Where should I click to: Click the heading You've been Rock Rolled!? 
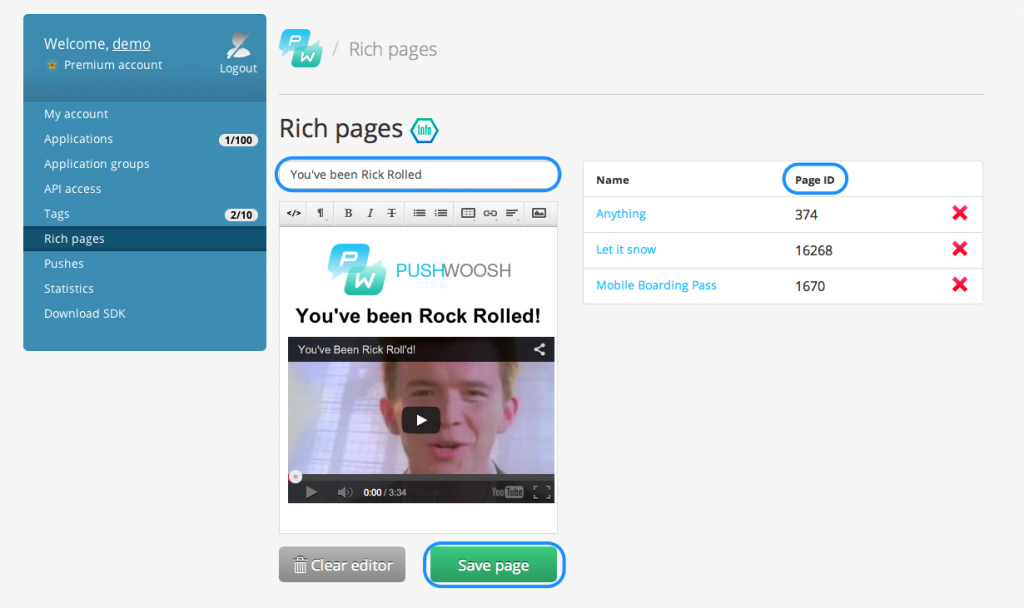[x=418, y=316]
